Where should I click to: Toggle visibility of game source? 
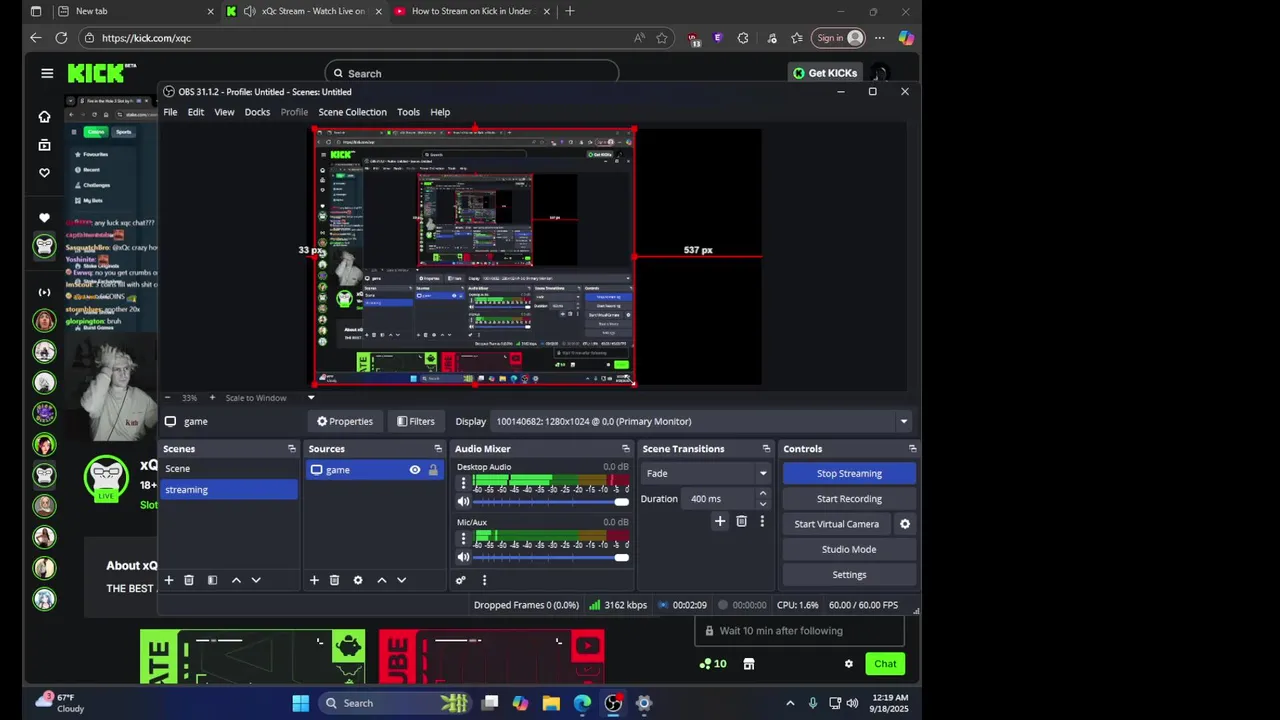[x=415, y=470]
